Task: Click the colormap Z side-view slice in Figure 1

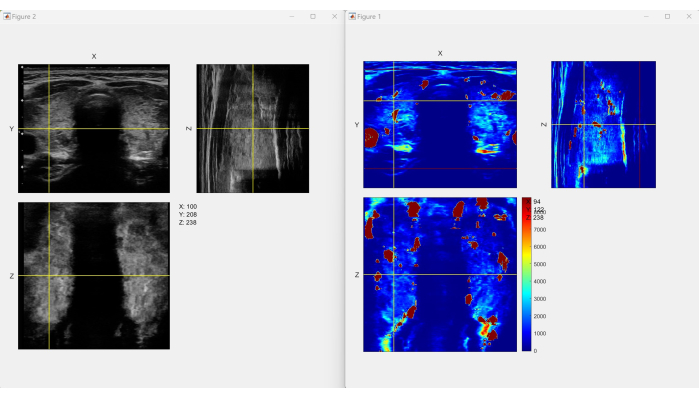Action: [603, 124]
